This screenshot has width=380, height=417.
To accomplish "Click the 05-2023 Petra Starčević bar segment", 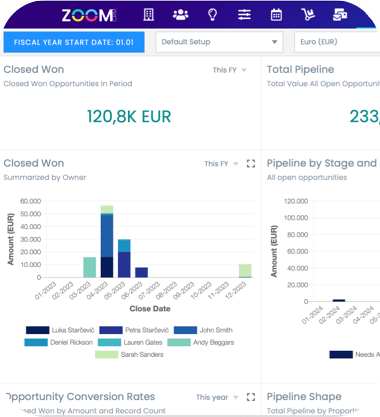I will 124,265.
